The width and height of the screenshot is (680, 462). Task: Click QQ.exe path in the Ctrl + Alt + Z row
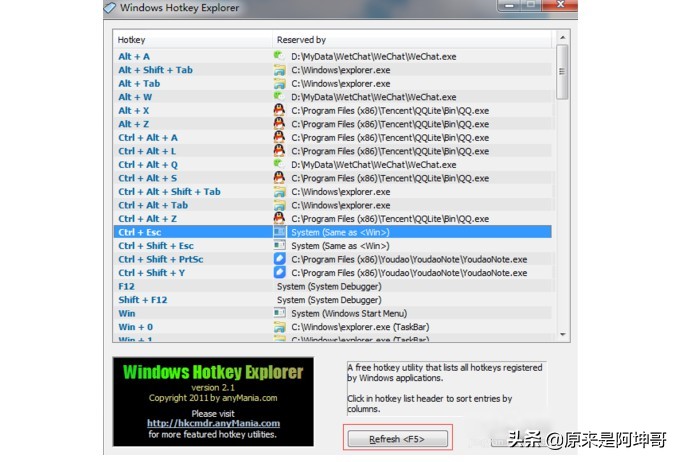point(390,219)
